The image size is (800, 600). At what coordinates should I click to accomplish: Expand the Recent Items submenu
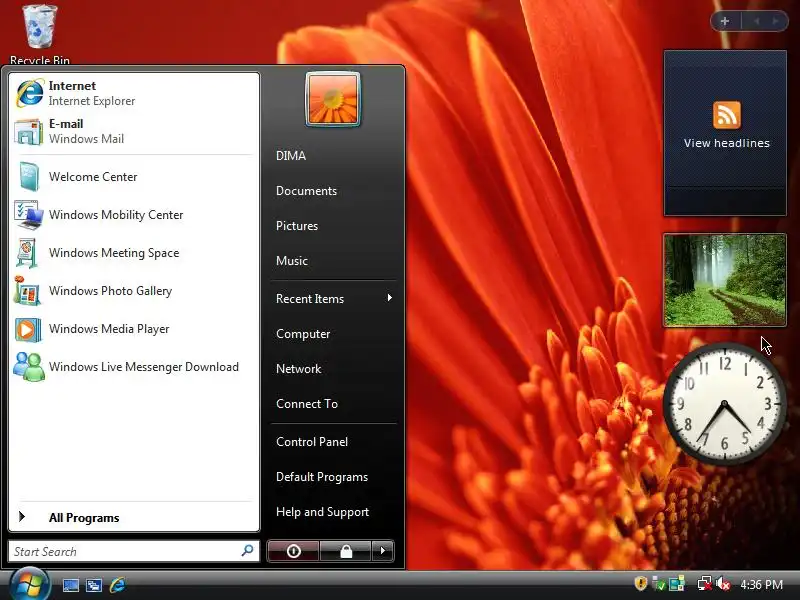point(334,298)
